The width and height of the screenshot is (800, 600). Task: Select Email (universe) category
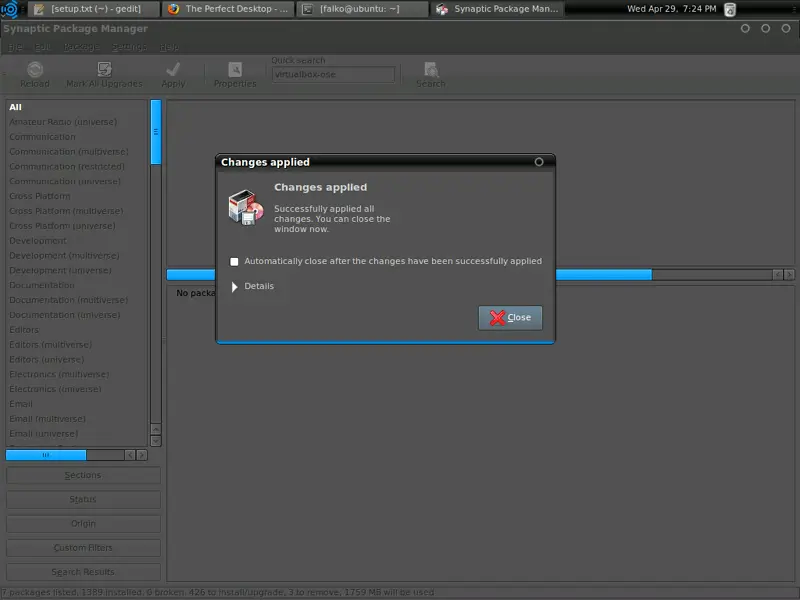(78, 434)
